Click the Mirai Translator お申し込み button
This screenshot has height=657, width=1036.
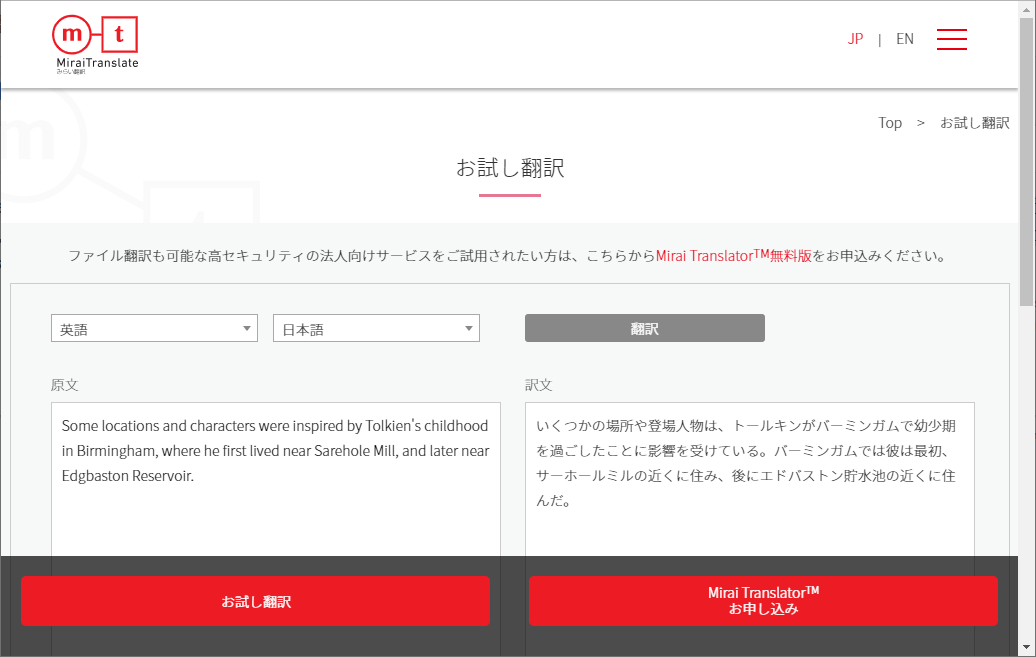pos(763,600)
